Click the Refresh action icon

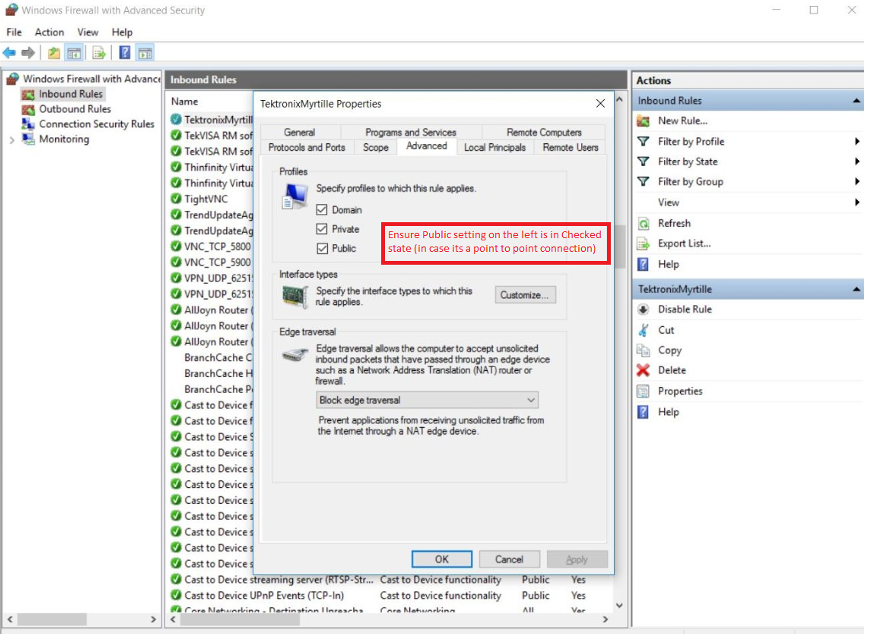pyautogui.click(x=644, y=223)
